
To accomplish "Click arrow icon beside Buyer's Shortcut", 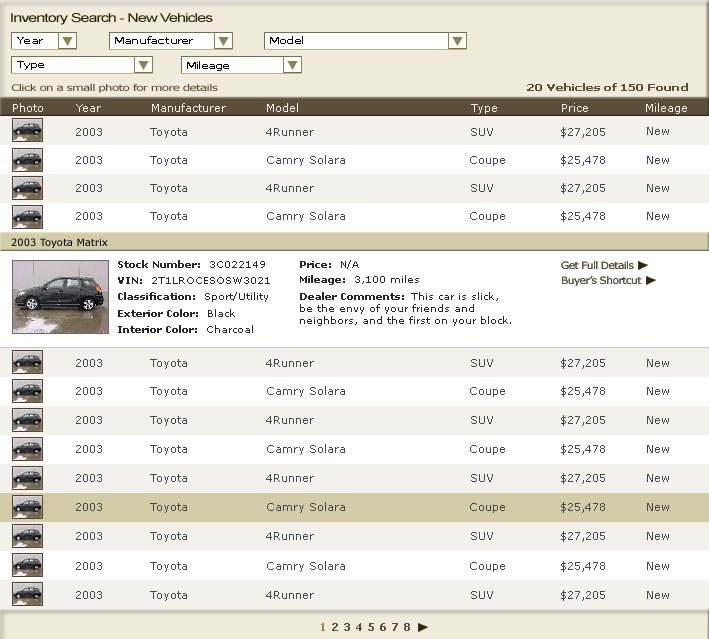I will [x=651, y=280].
